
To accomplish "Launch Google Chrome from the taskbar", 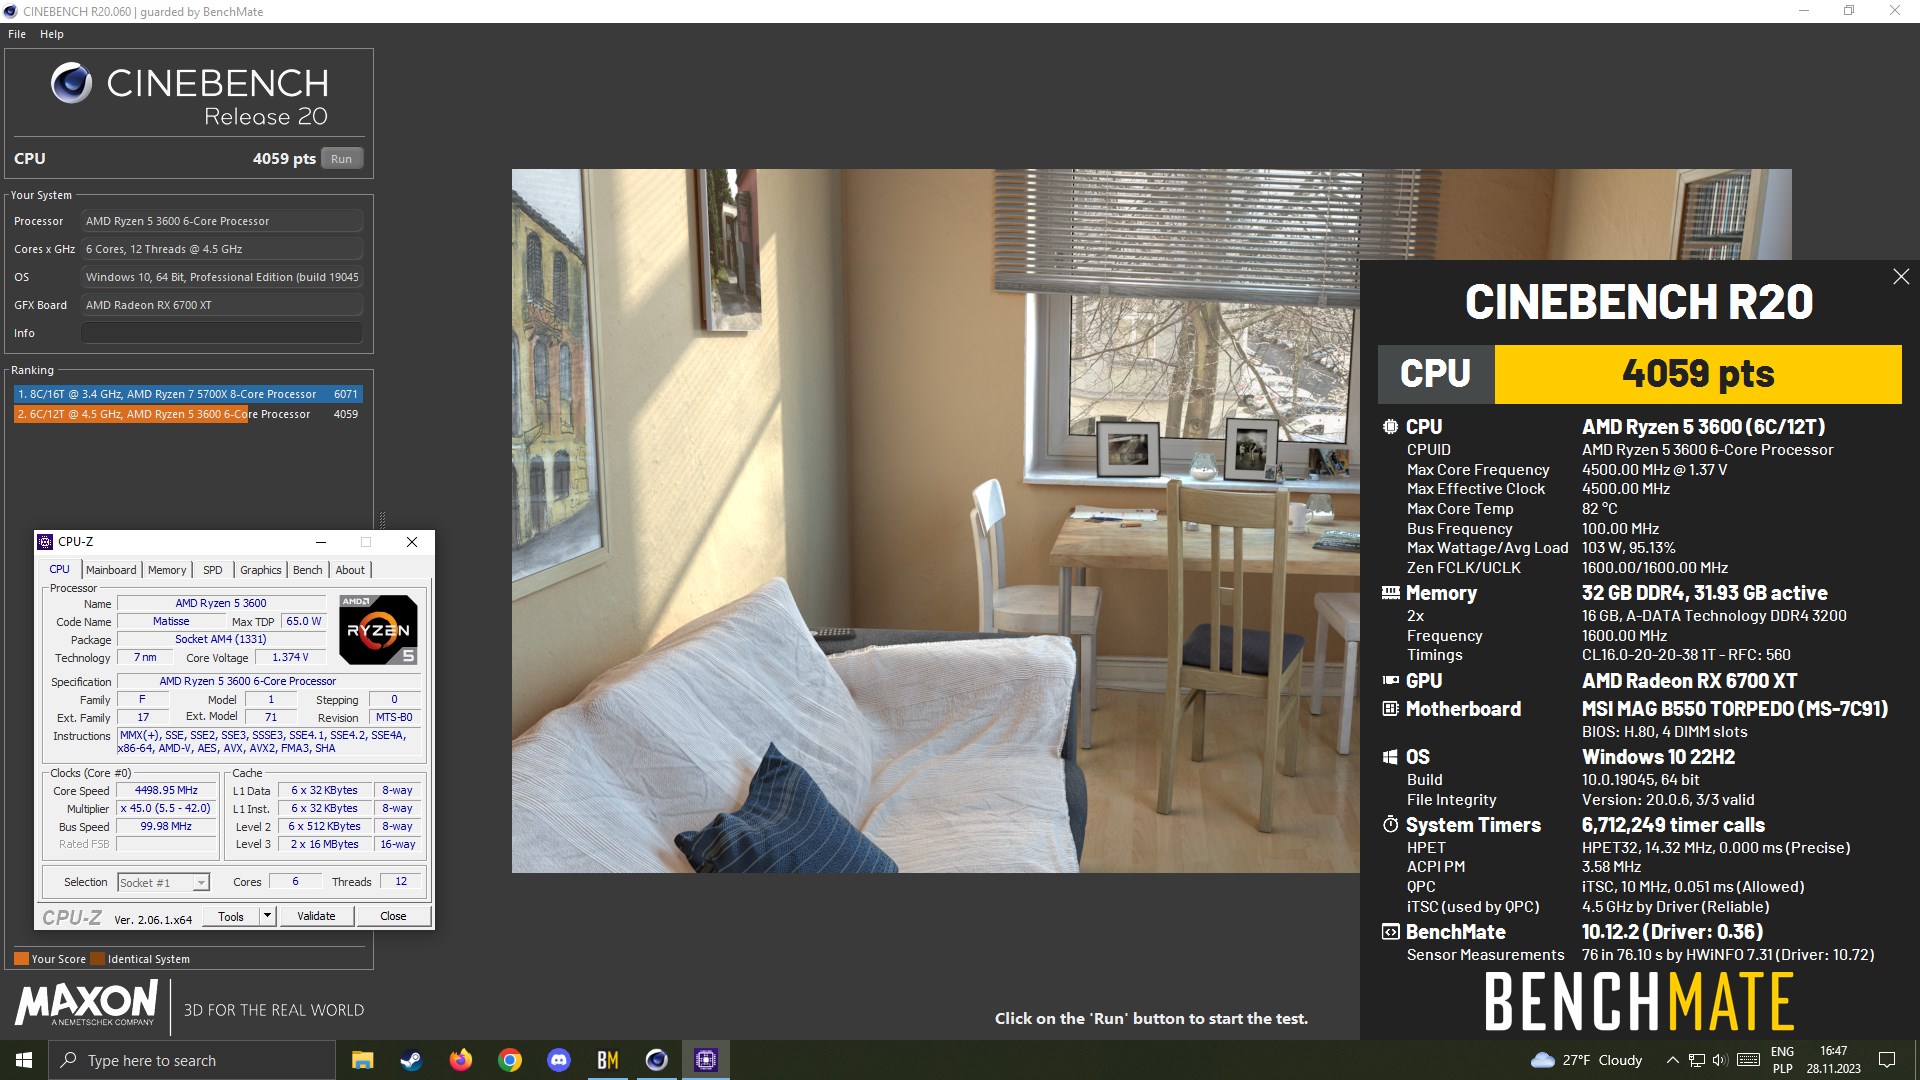I will tap(509, 1060).
